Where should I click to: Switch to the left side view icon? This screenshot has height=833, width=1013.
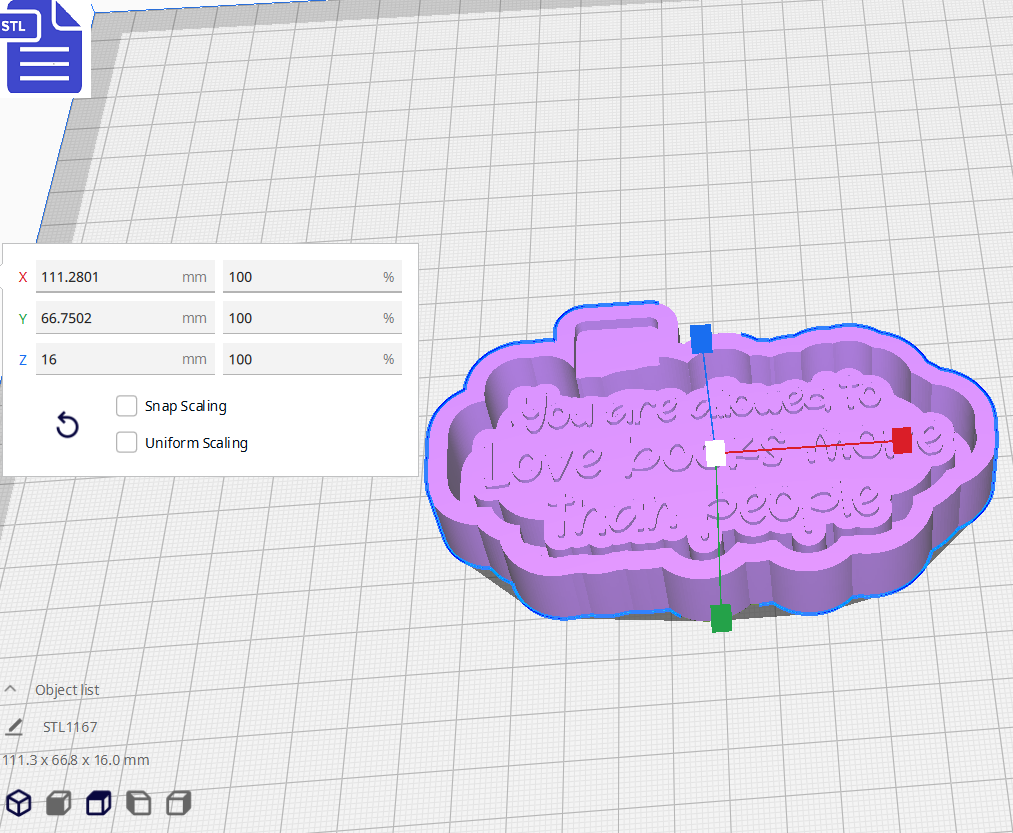pyautogui.click(x=138, y=803)
